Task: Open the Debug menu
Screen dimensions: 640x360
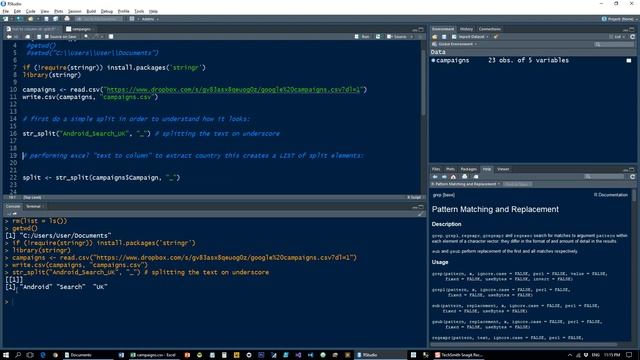Action: click(x=107, y=11)
